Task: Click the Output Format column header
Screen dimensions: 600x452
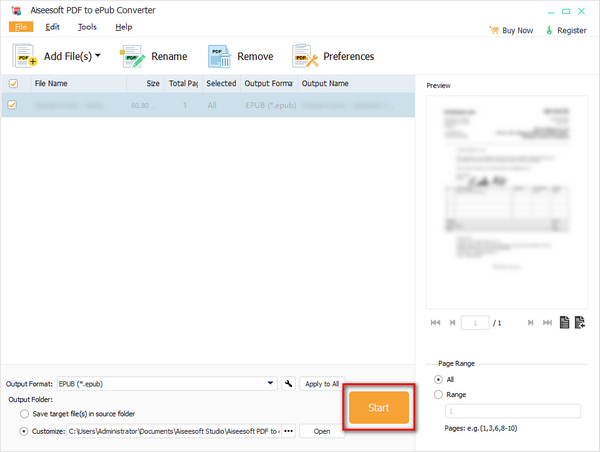Action: [x=269, y=83]
